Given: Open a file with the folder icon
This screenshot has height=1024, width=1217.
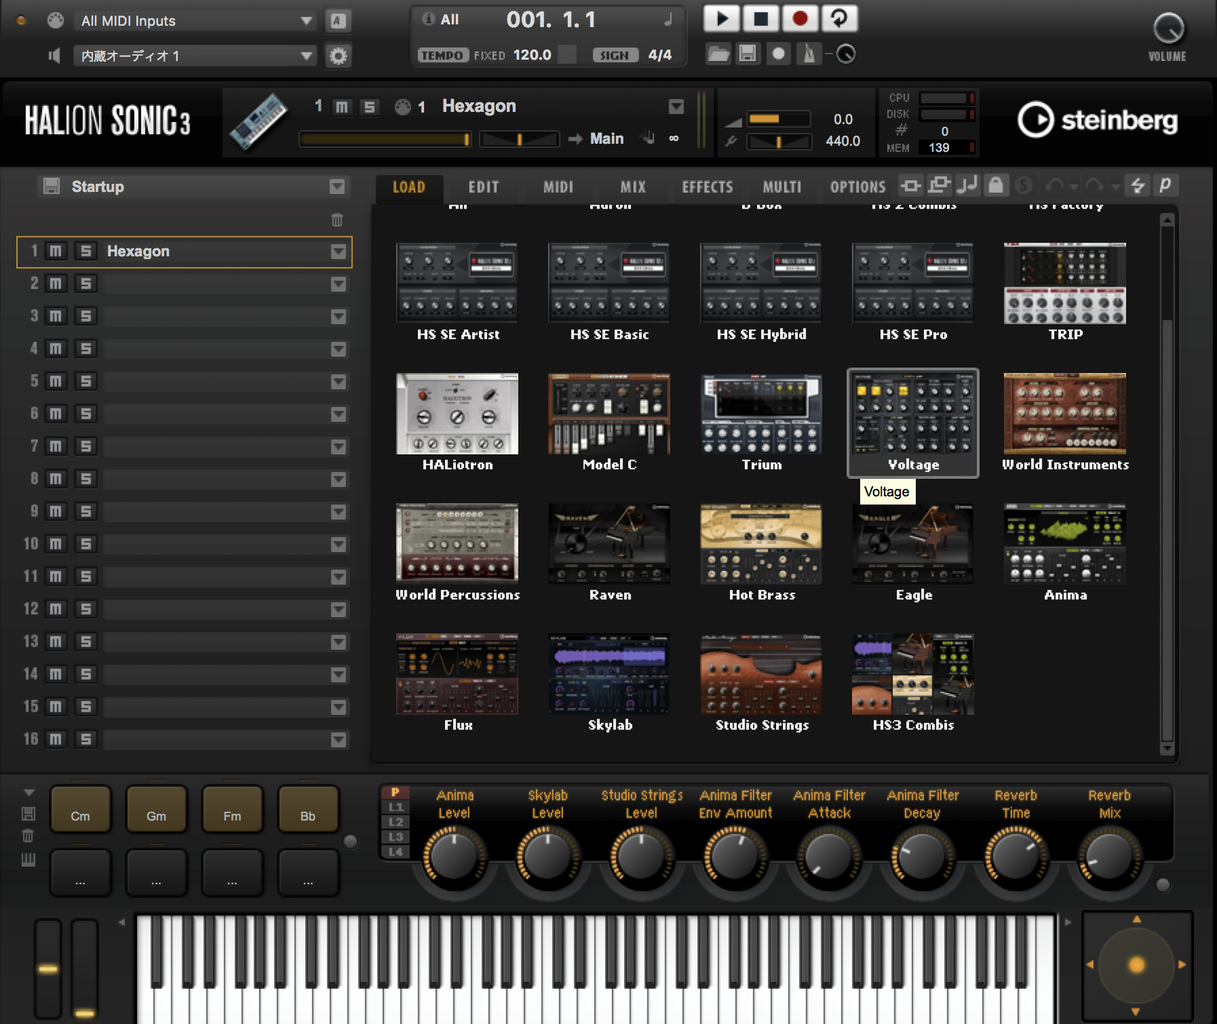Looking at the screenshot, I should pyautogui.click(x=718, y=54).
